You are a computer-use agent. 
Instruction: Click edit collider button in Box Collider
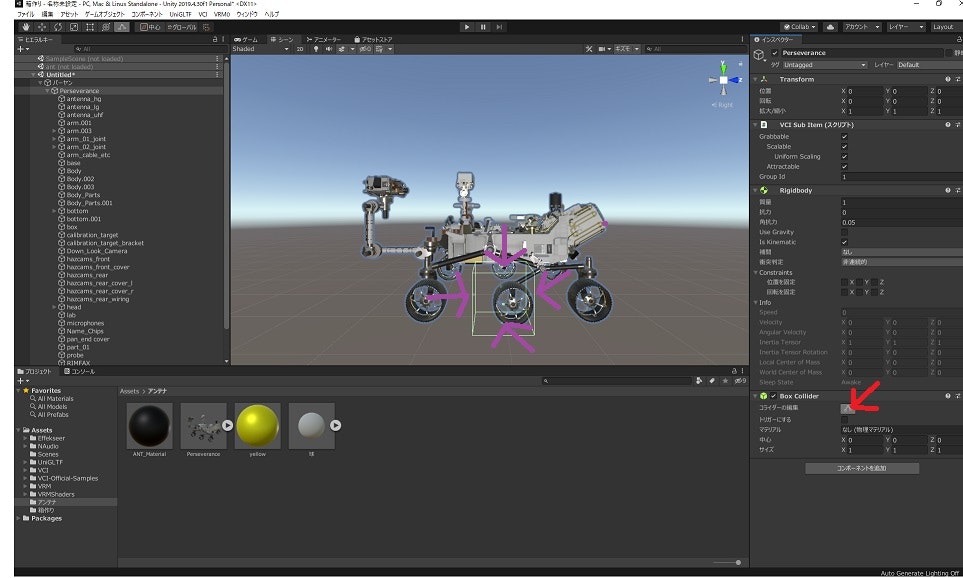point(848,408)
